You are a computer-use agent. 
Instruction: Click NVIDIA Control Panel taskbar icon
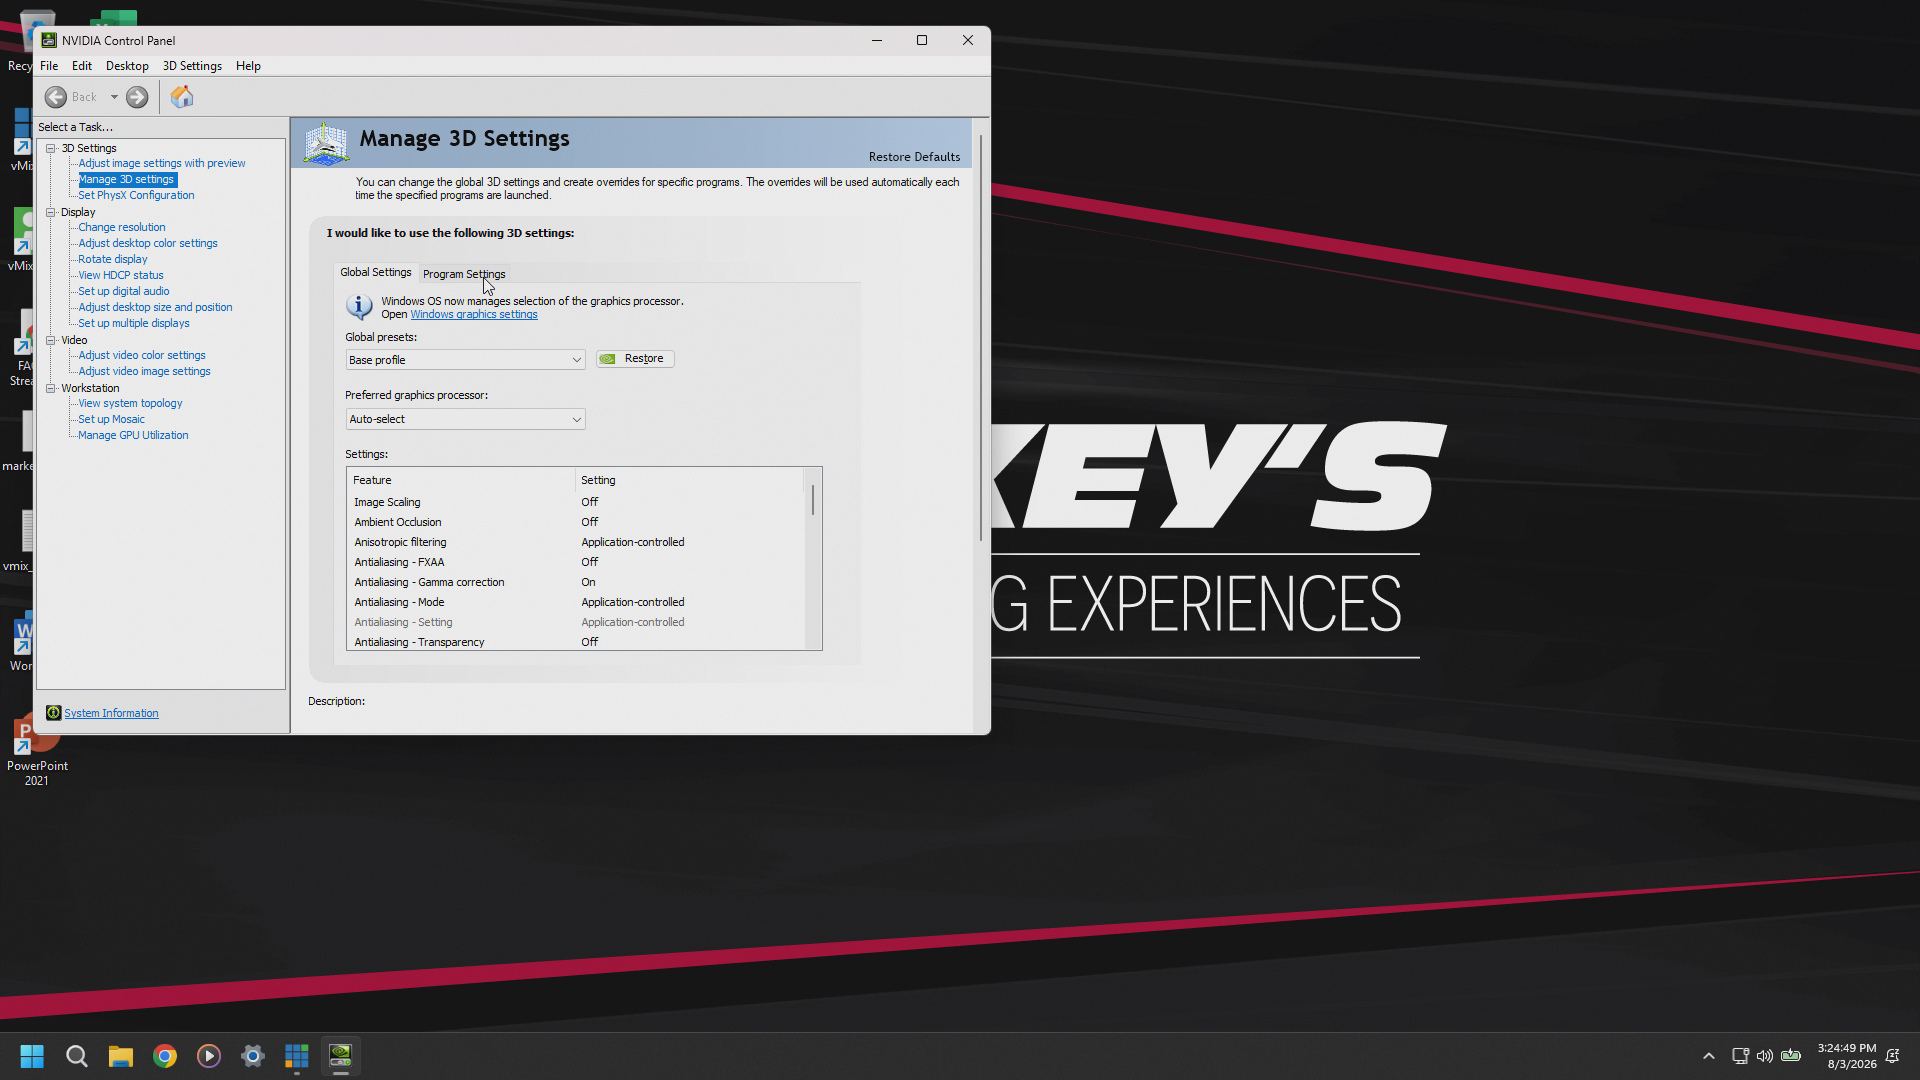pyautogui.click(x=341, y=1056)
